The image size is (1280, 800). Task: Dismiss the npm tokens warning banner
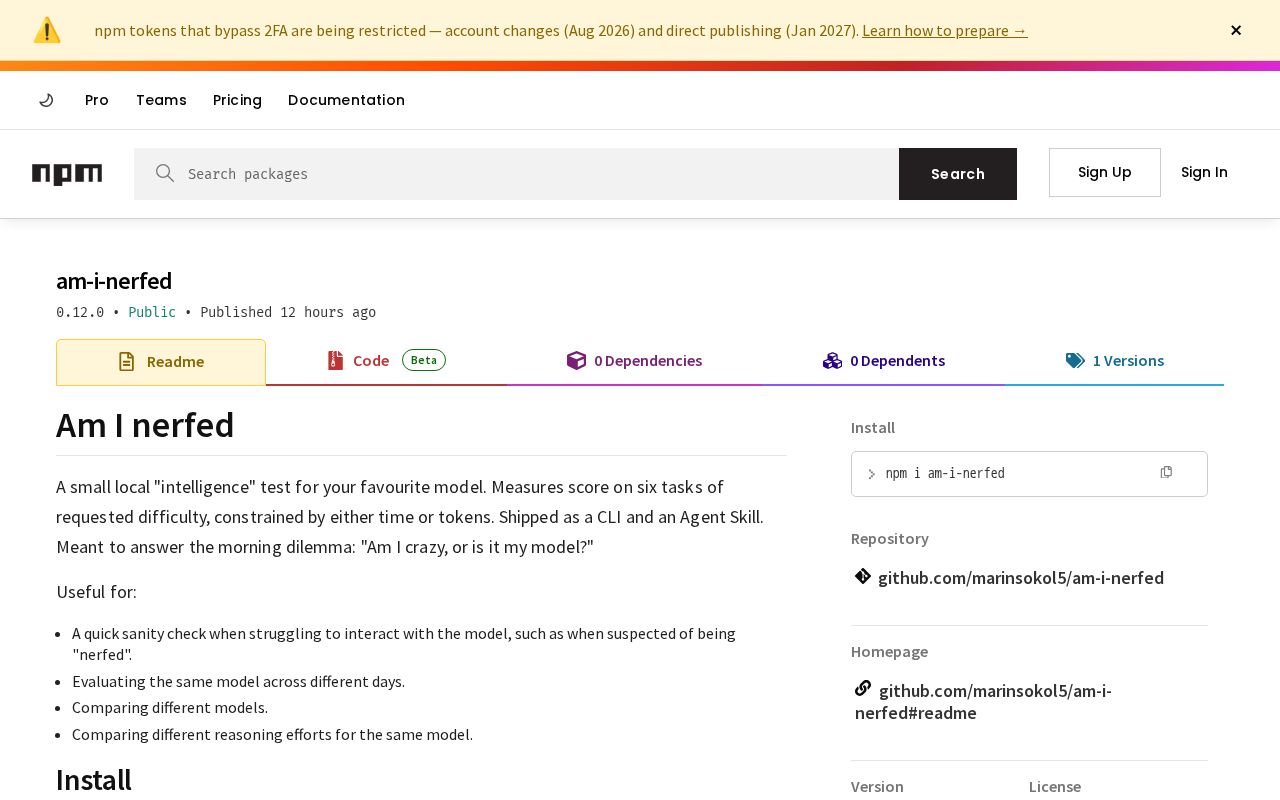1236,30
